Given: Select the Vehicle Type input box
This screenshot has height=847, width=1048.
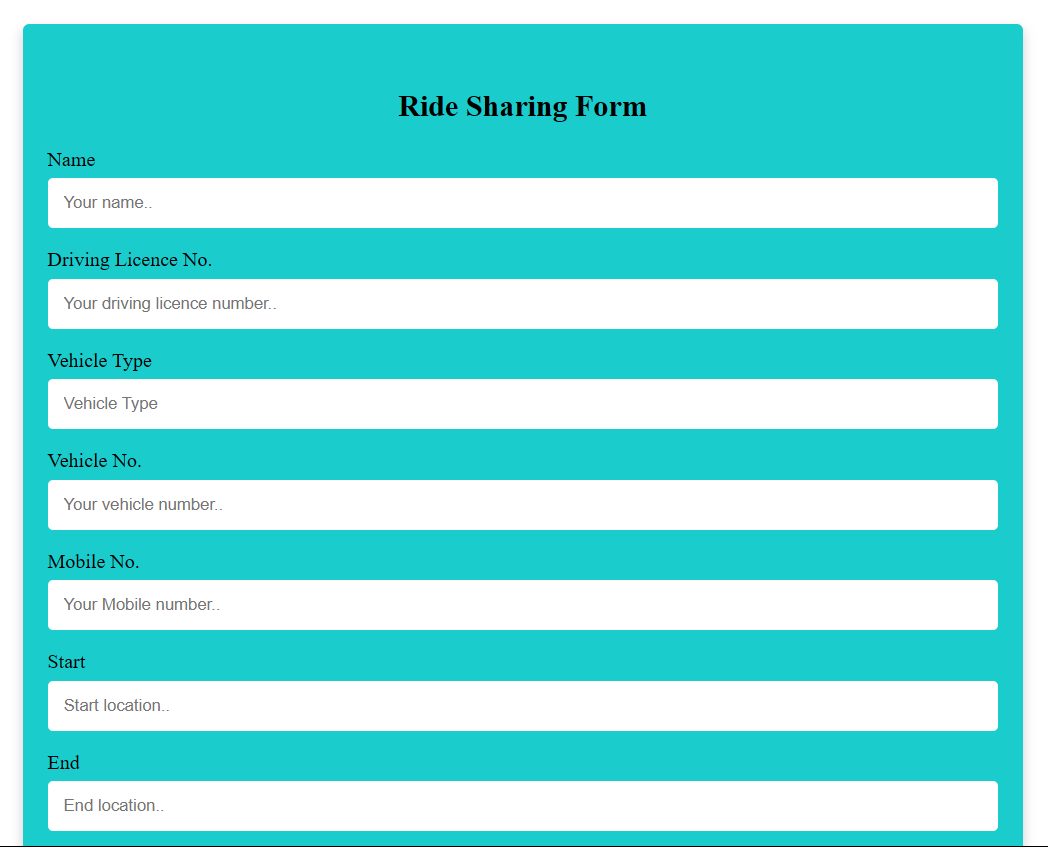Looking at the screenshot, I should click(x=523, y=404).
